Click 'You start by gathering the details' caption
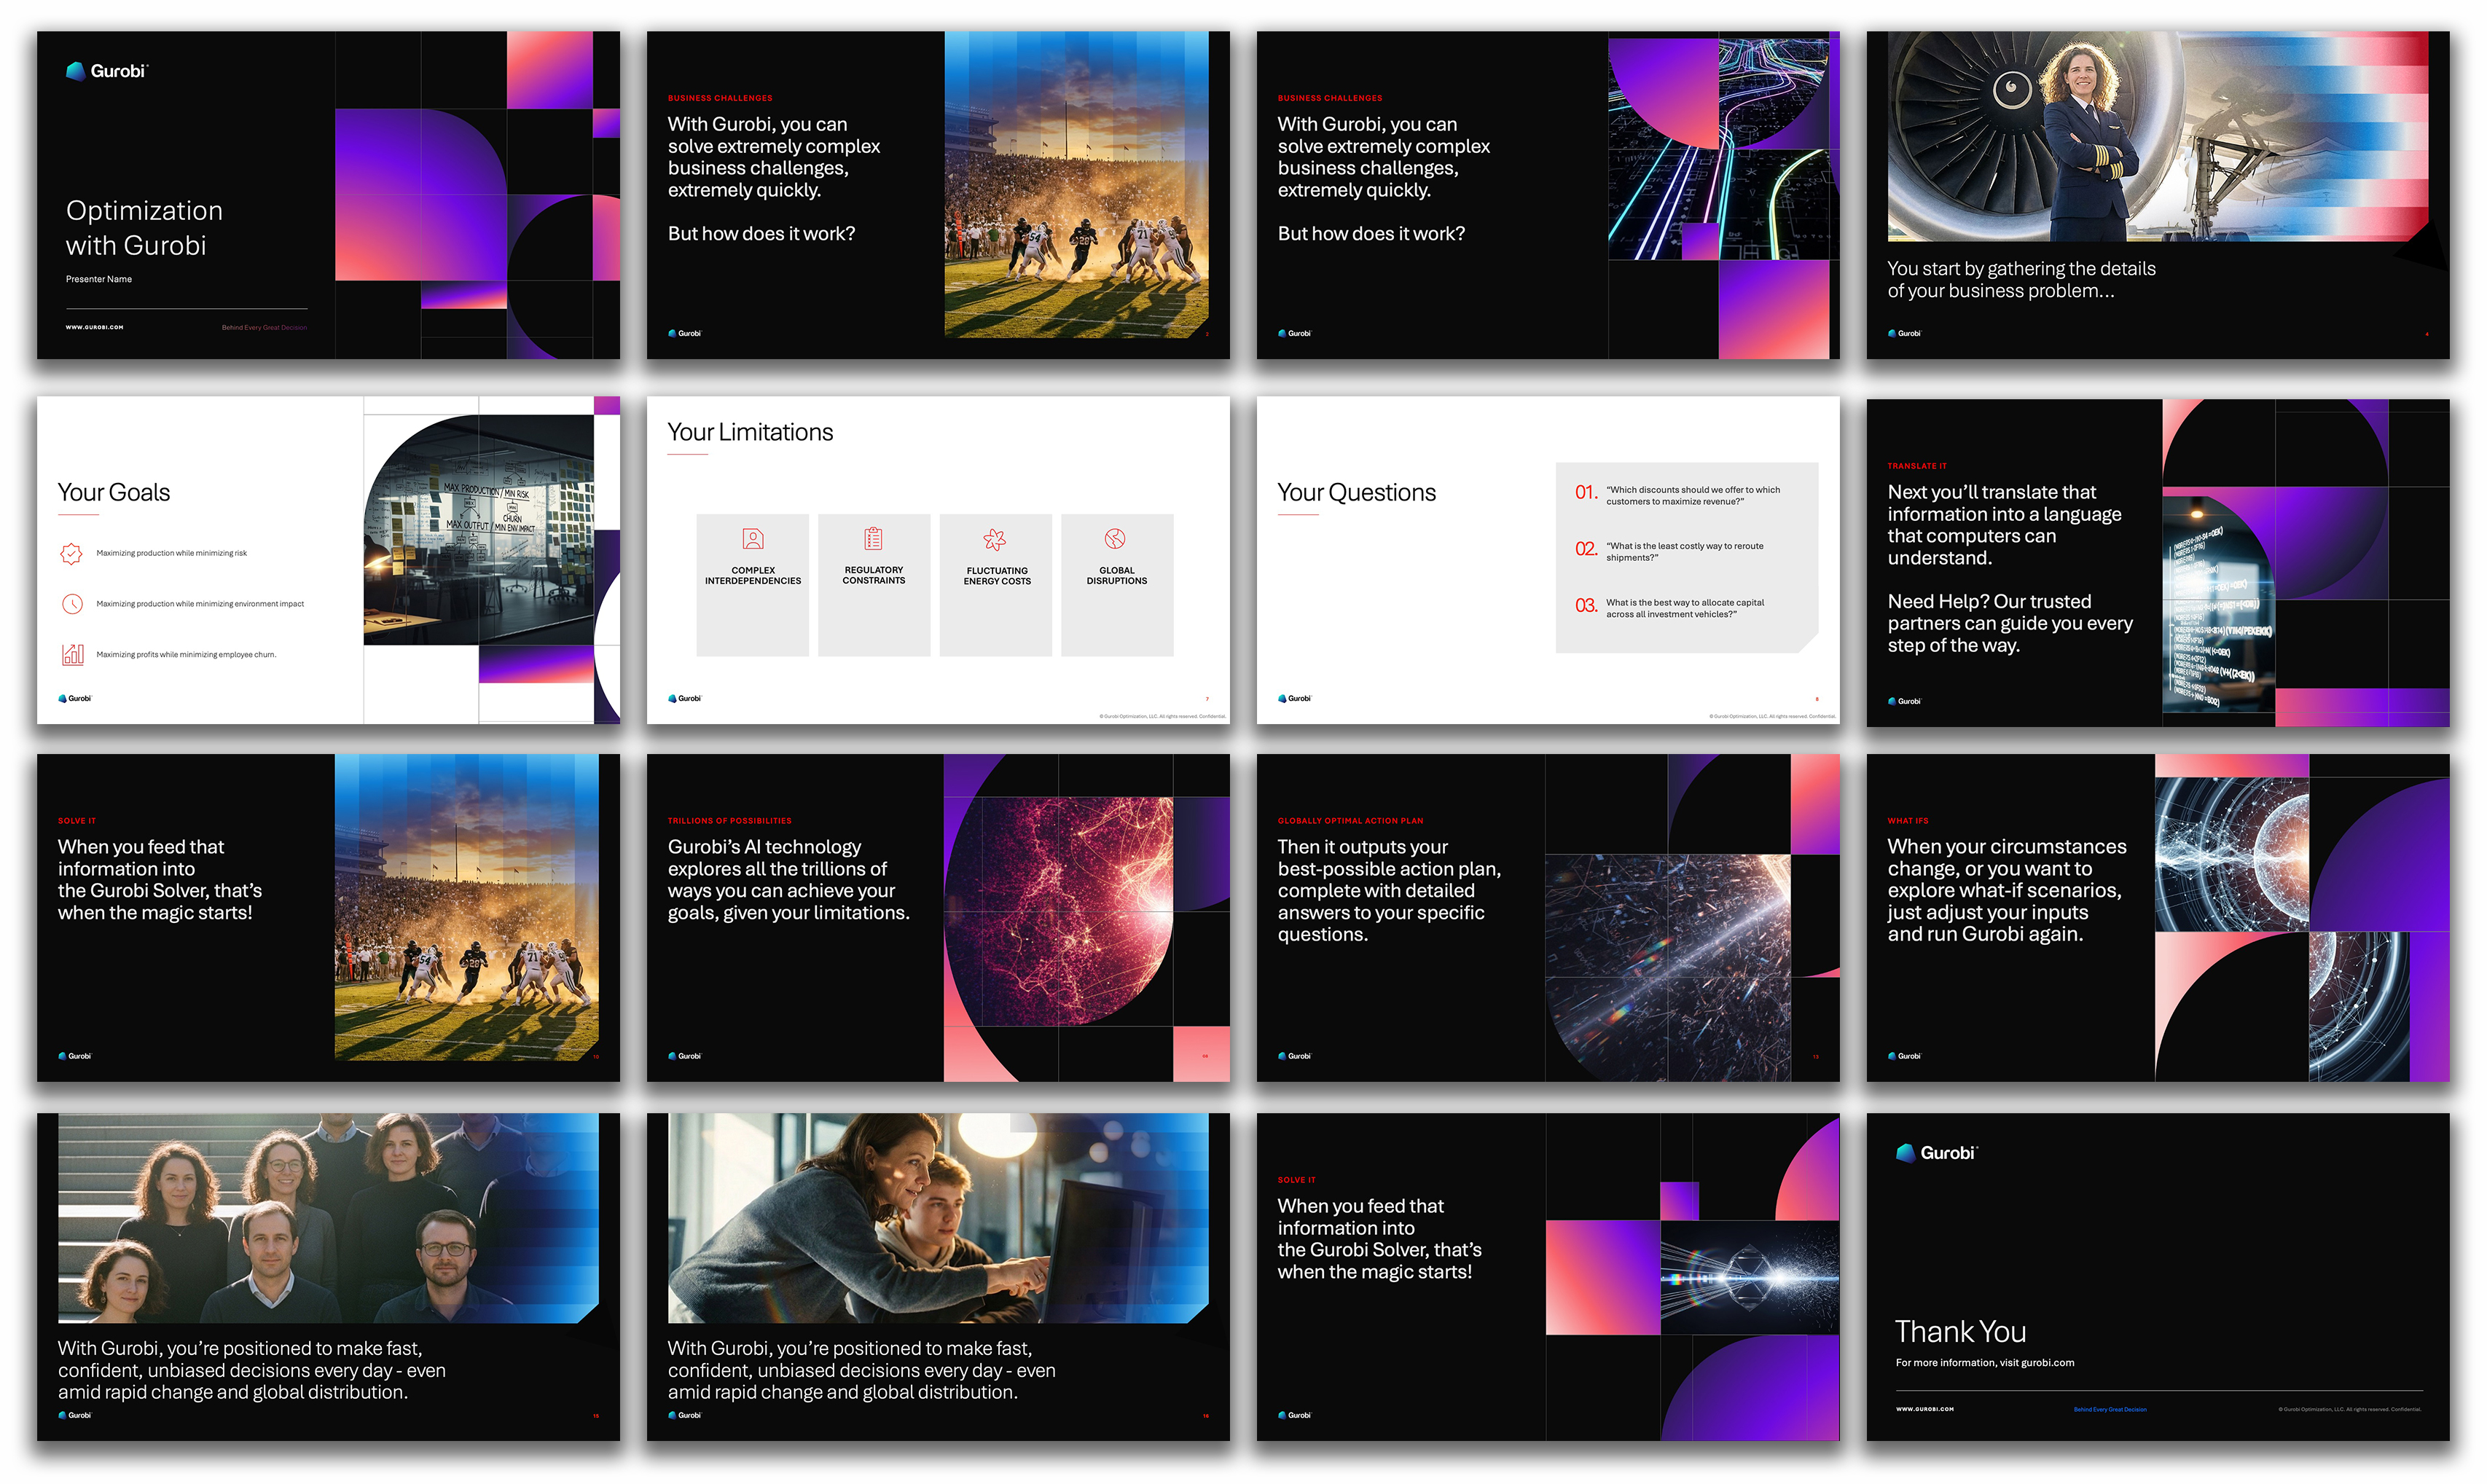This screenshot has height=1484, width=2487. [x=2022, y=280]
